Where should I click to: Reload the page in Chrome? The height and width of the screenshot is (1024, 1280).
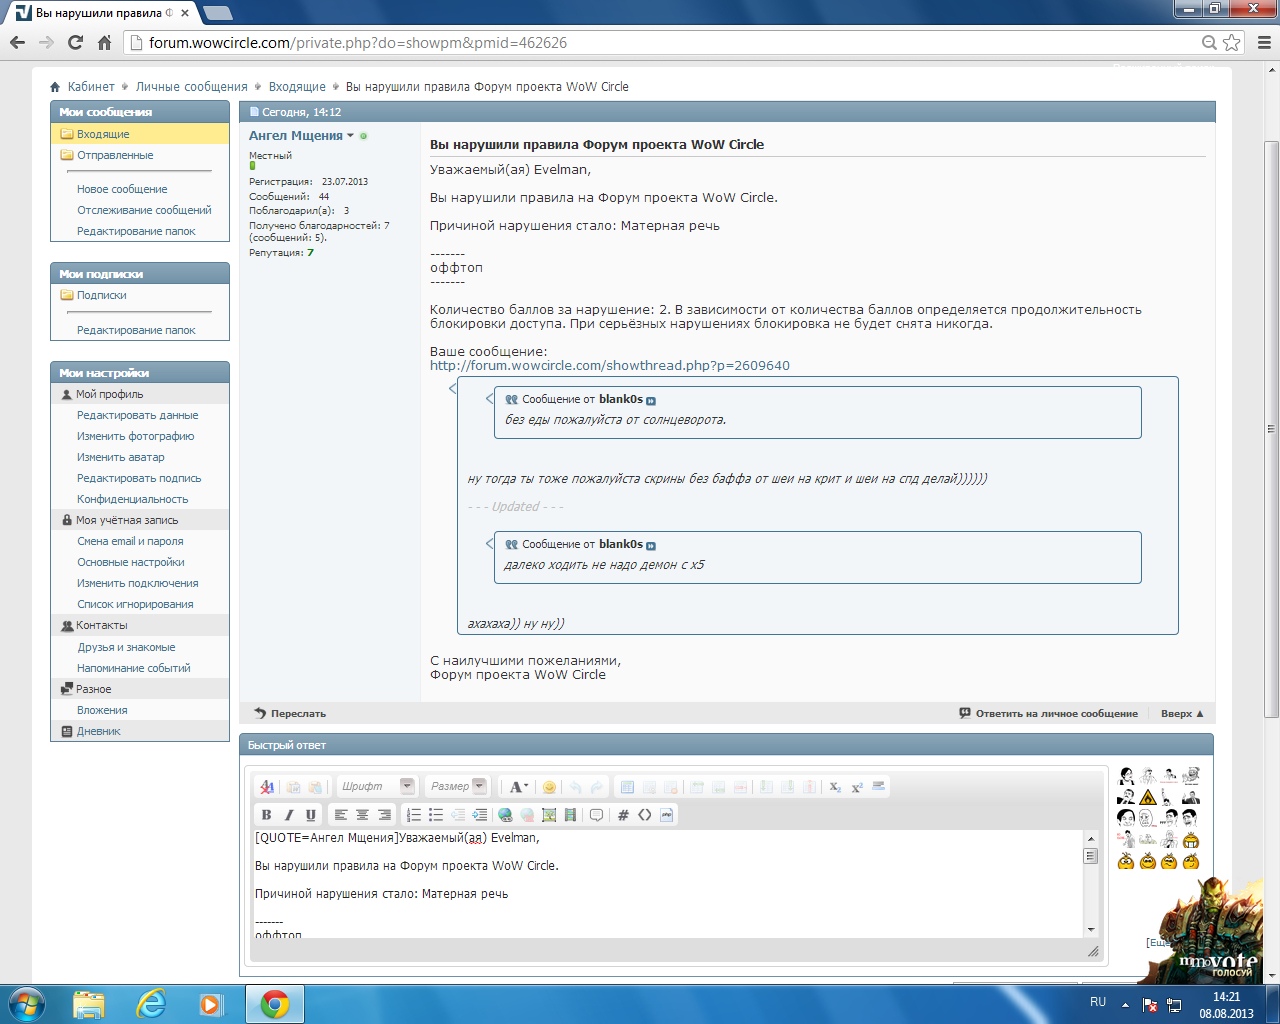click(75, 42)
